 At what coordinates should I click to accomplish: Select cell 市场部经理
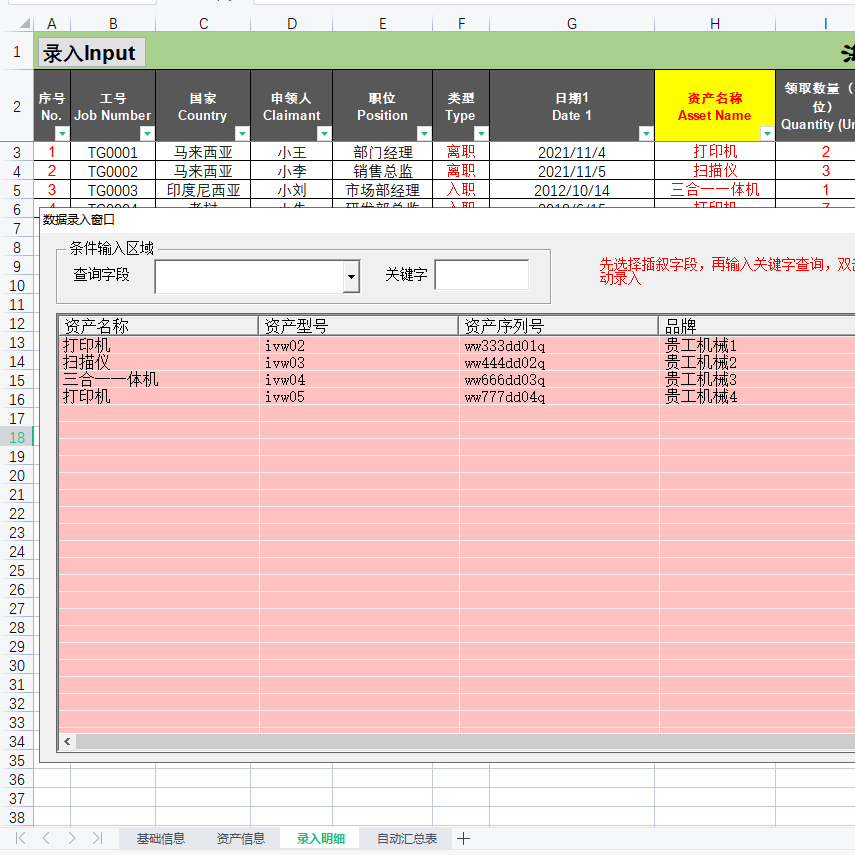point(382,190)
